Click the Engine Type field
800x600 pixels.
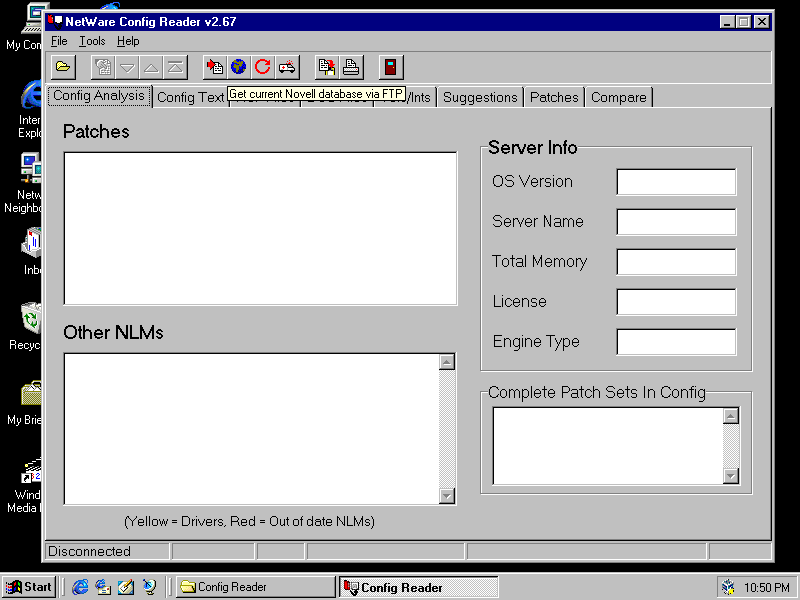[676, 342]
